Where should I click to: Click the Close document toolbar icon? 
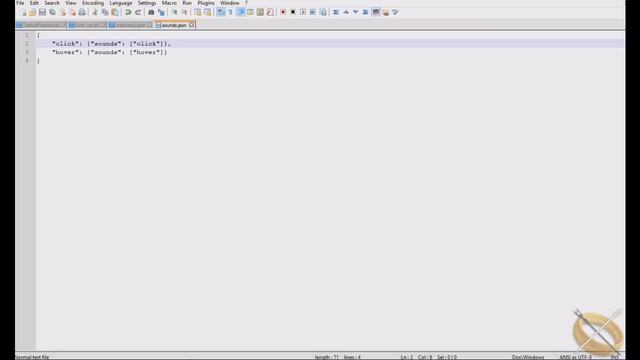62,12
